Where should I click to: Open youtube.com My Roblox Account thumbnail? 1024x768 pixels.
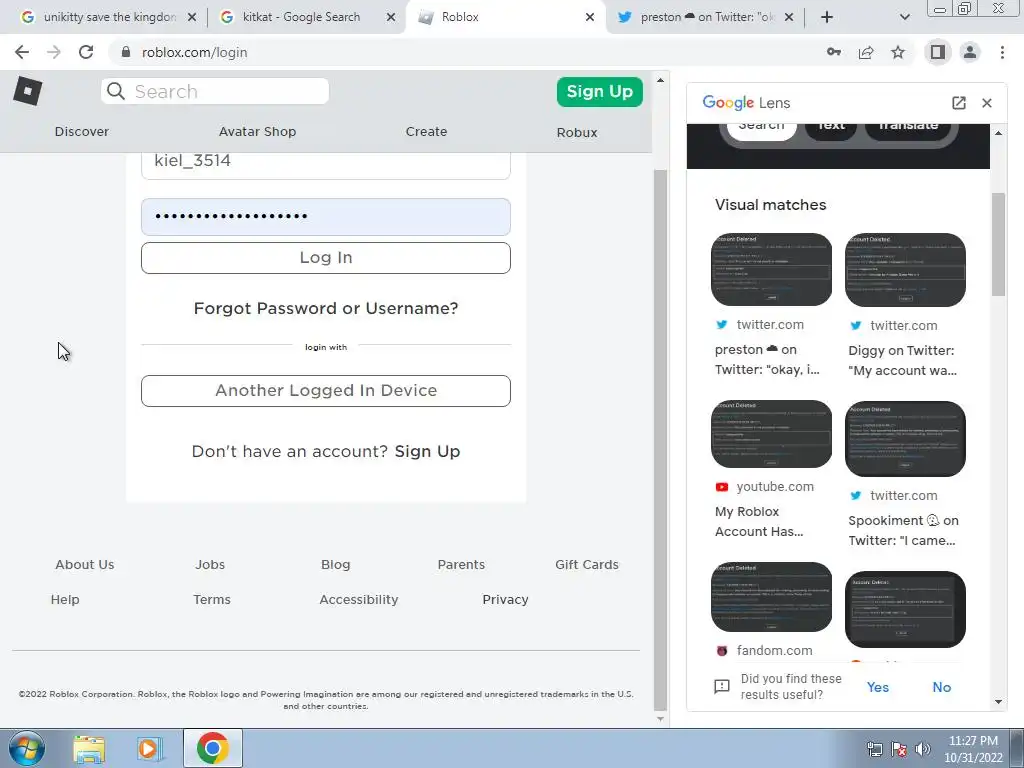click(771, 434)
